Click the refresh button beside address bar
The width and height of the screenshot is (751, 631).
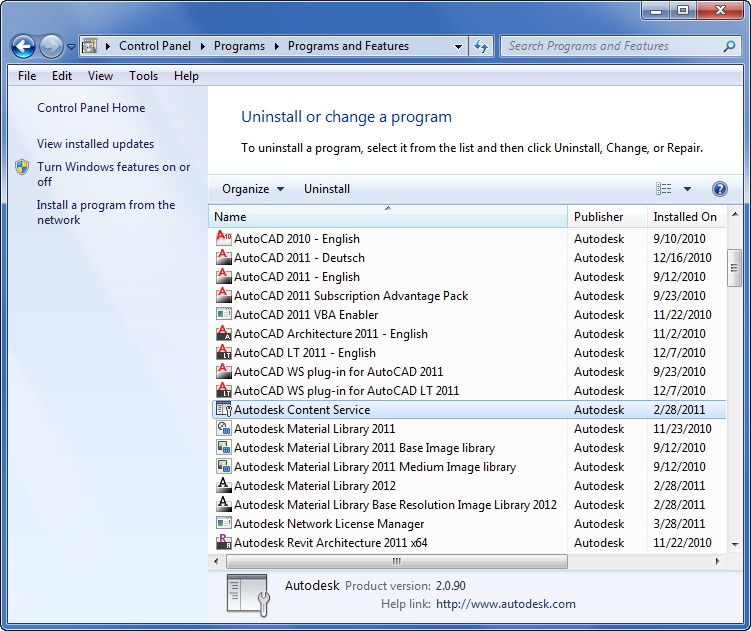(481, 46)
